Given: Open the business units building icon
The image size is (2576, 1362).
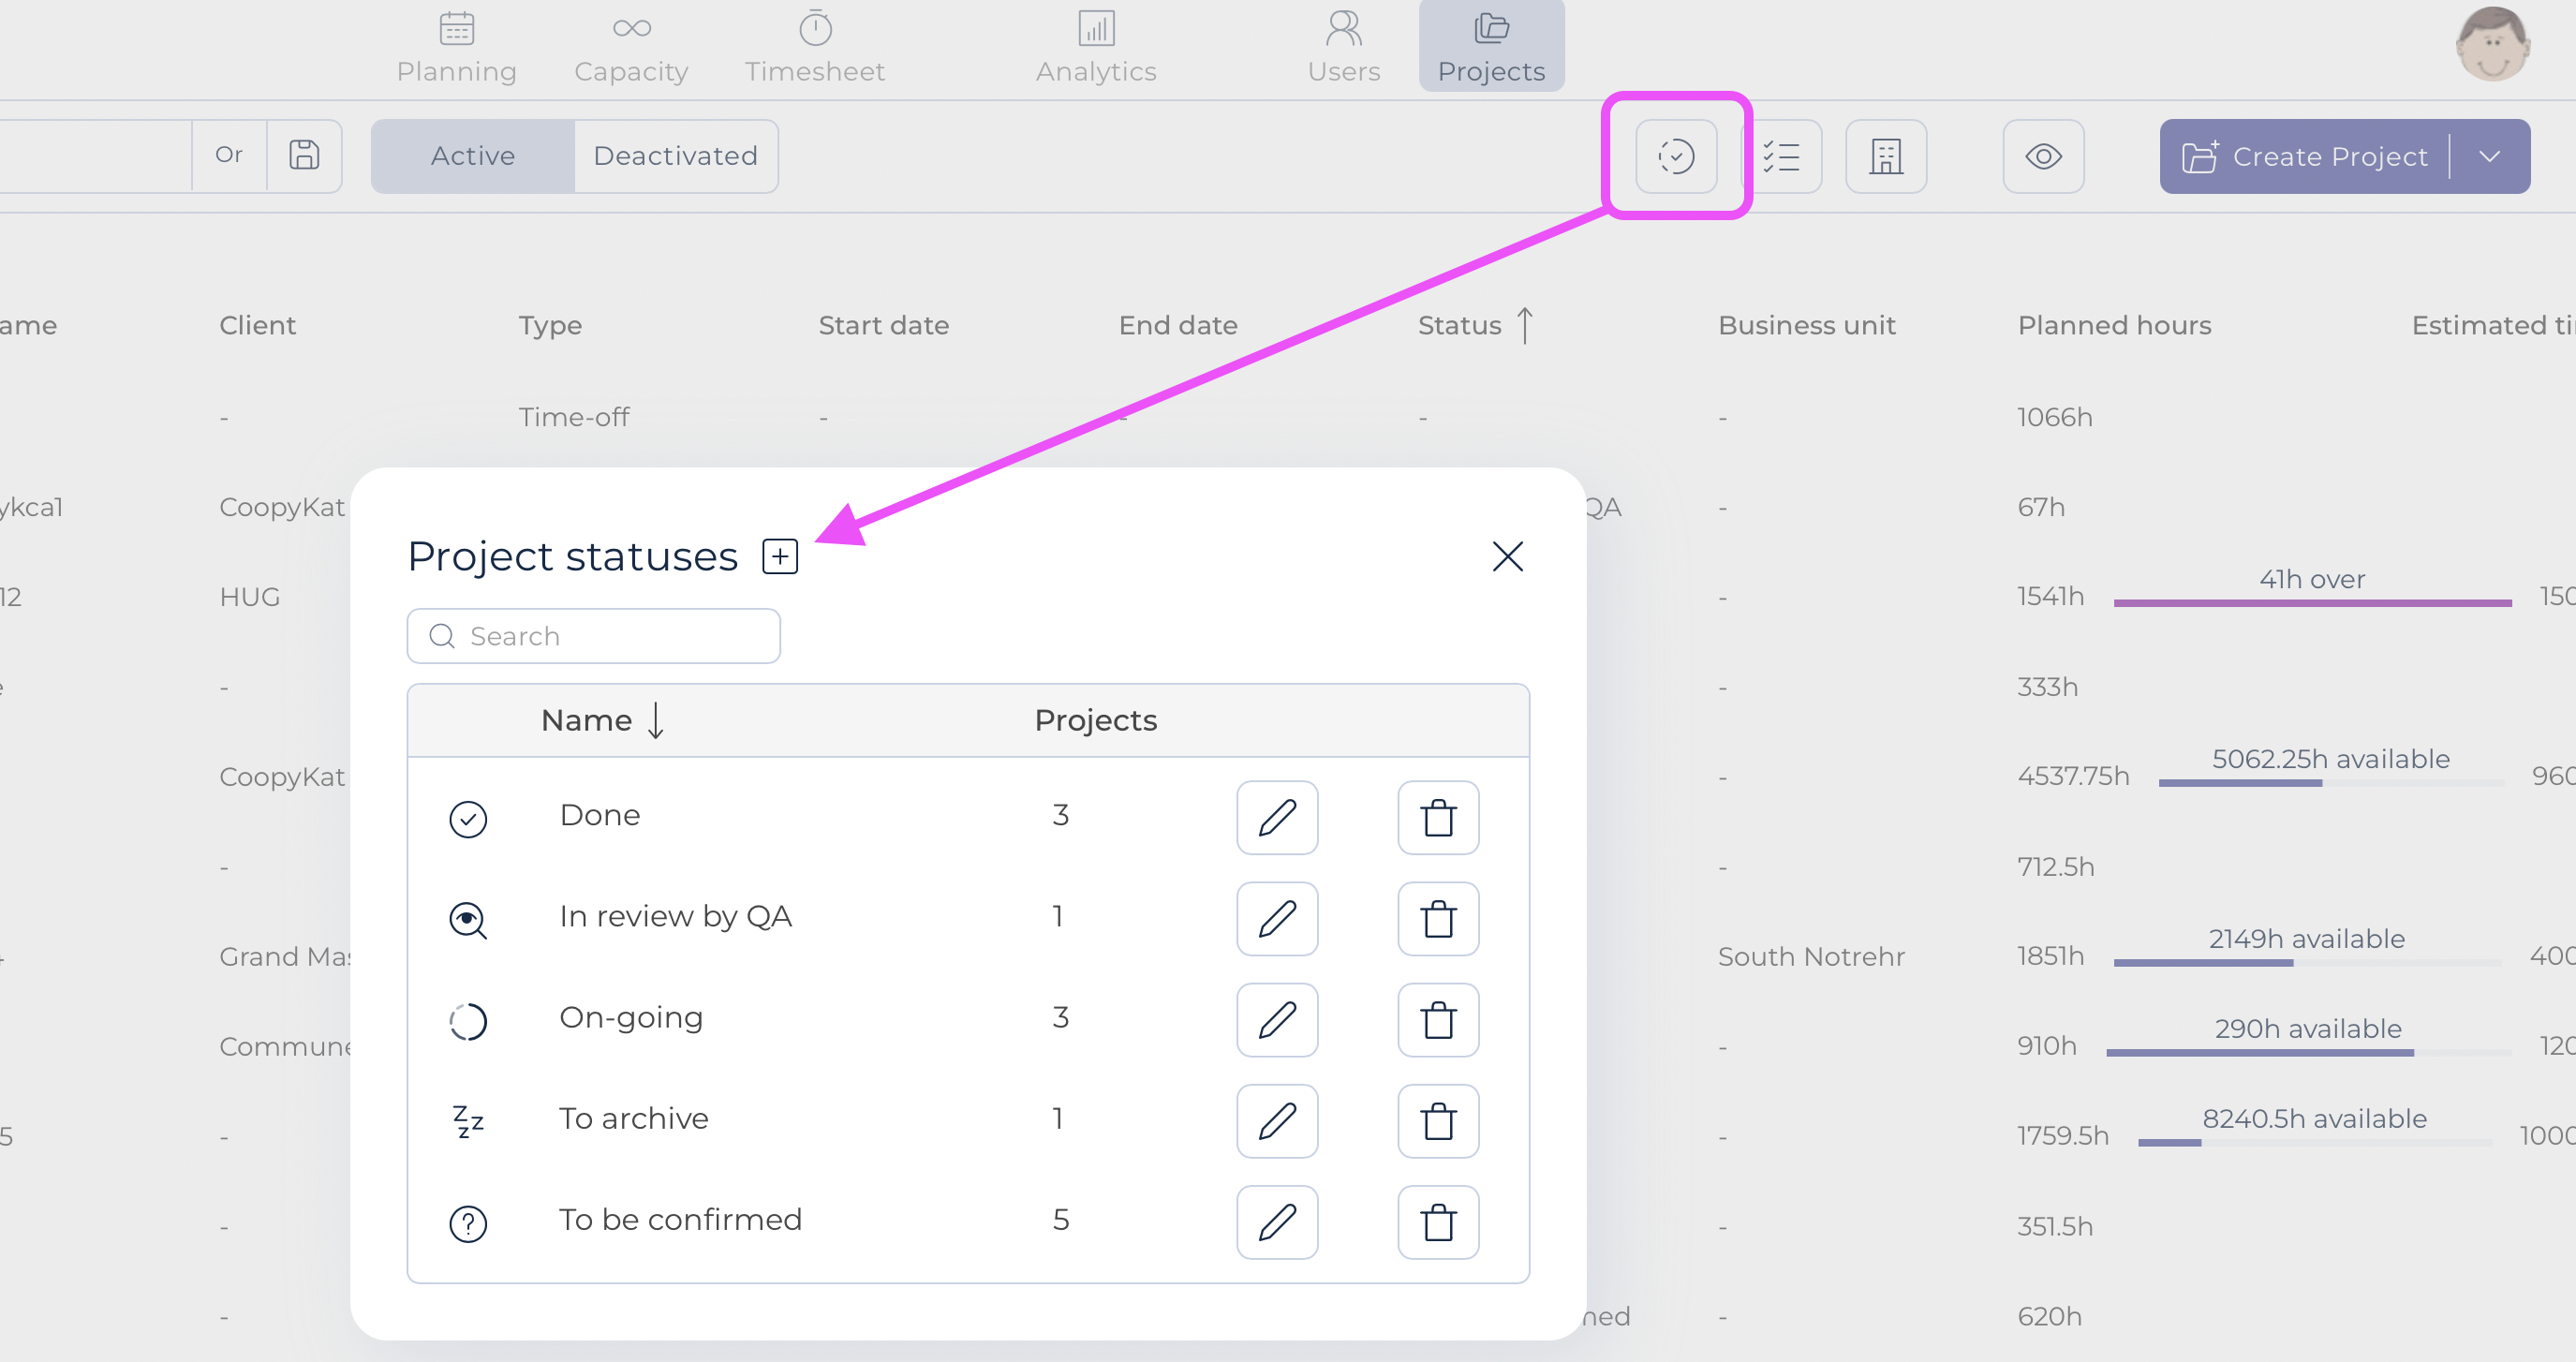Looking at the screenshot, I should (1885, 156).
